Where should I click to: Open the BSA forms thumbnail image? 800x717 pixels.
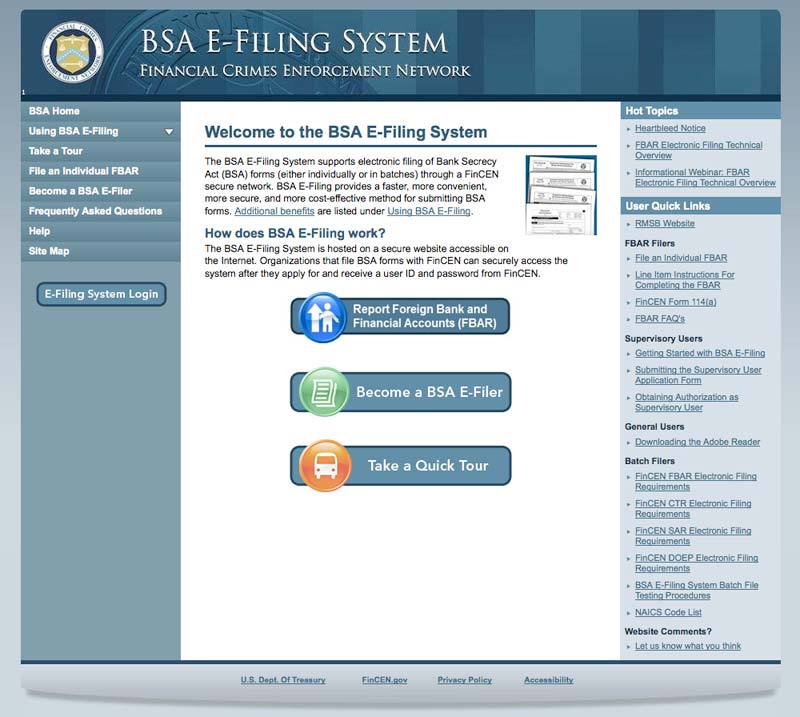coord(561,195)
